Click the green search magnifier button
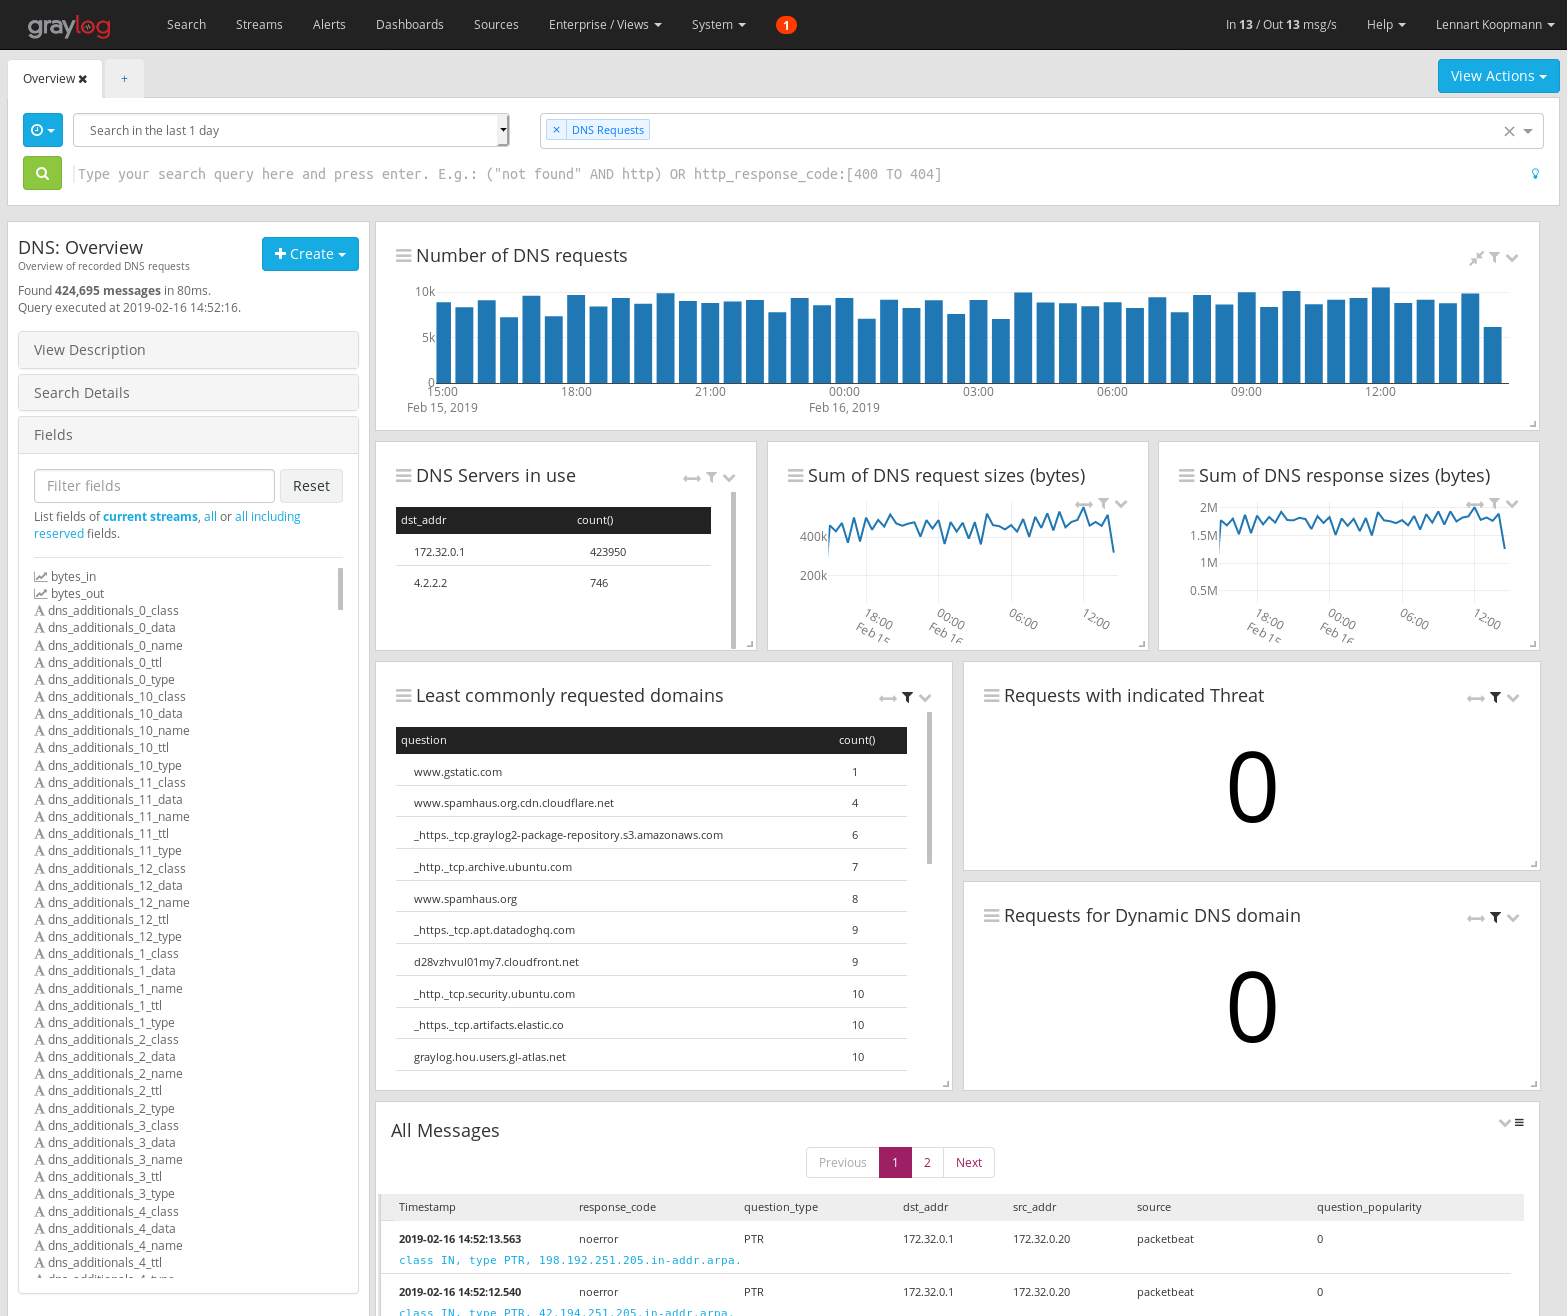 [42, 173]
